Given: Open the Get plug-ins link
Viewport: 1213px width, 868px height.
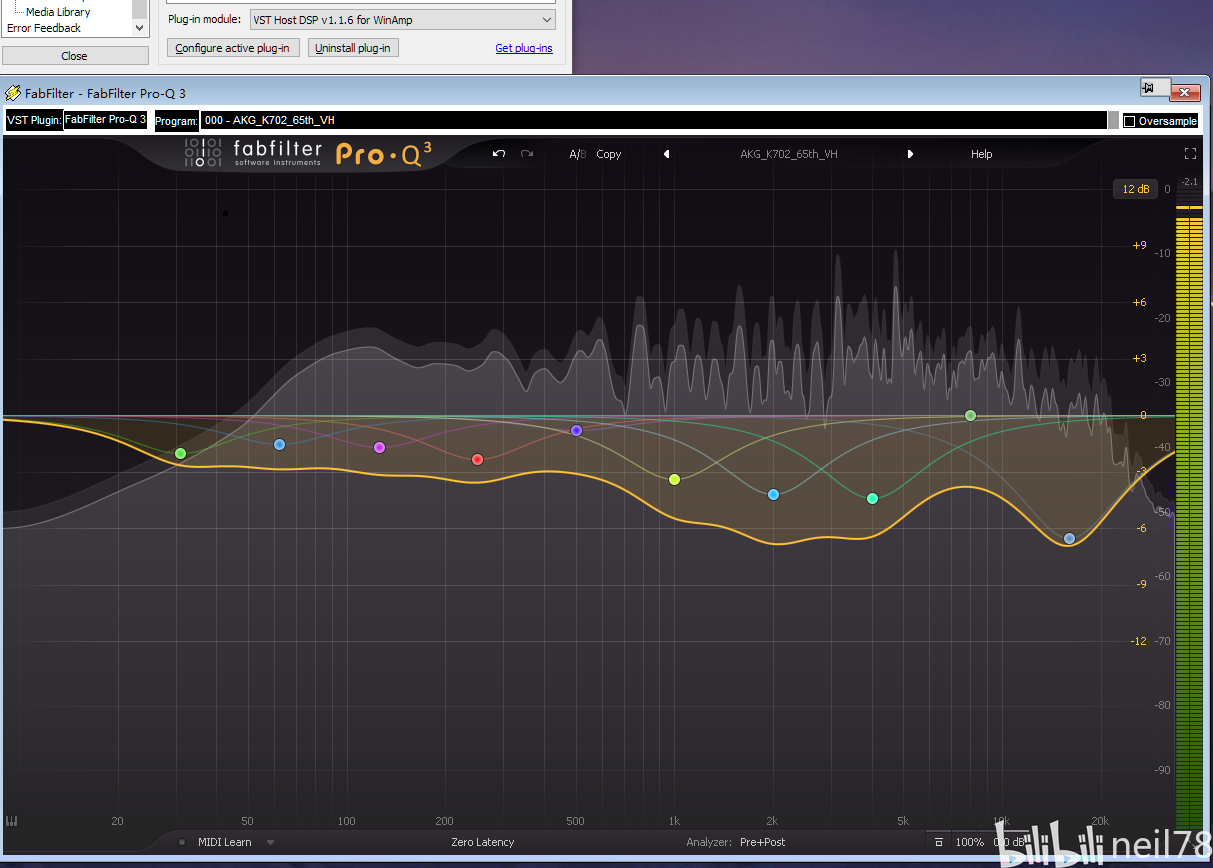Looking at the screenshot, I should click(524, 48).
